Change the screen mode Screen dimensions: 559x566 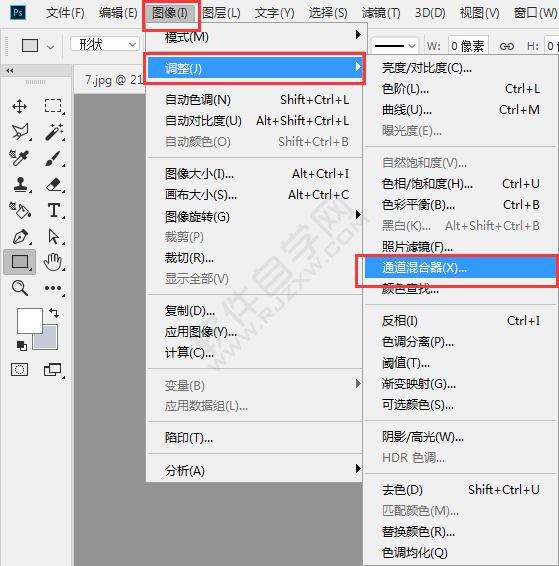point(53,370)
